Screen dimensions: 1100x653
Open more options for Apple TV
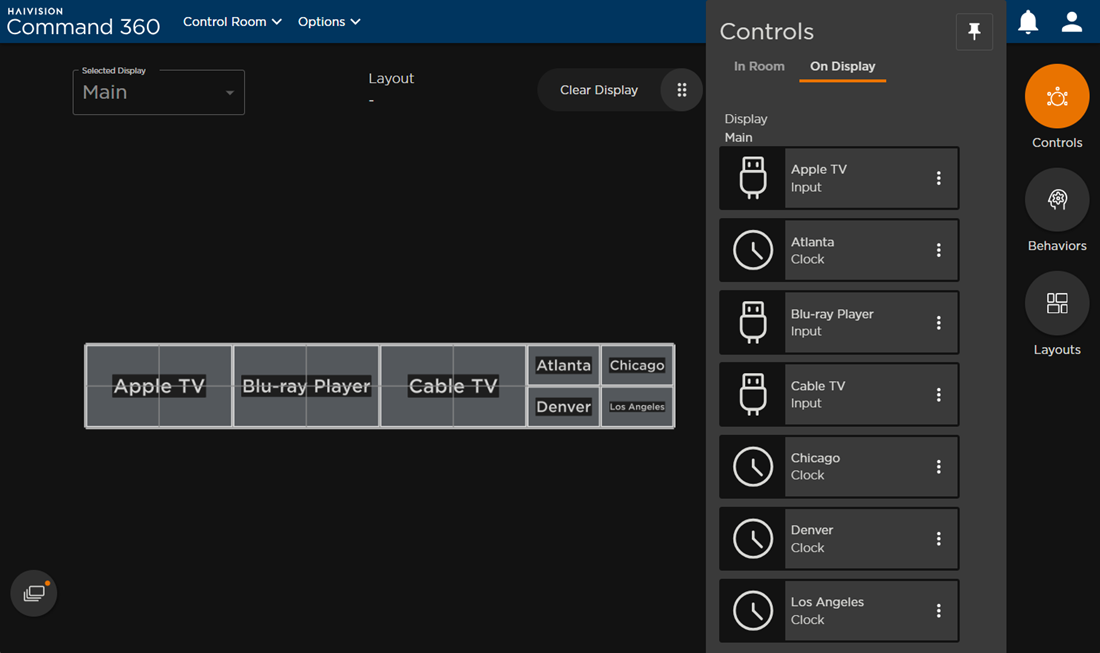pyautogui.click(x=939, y=178)
